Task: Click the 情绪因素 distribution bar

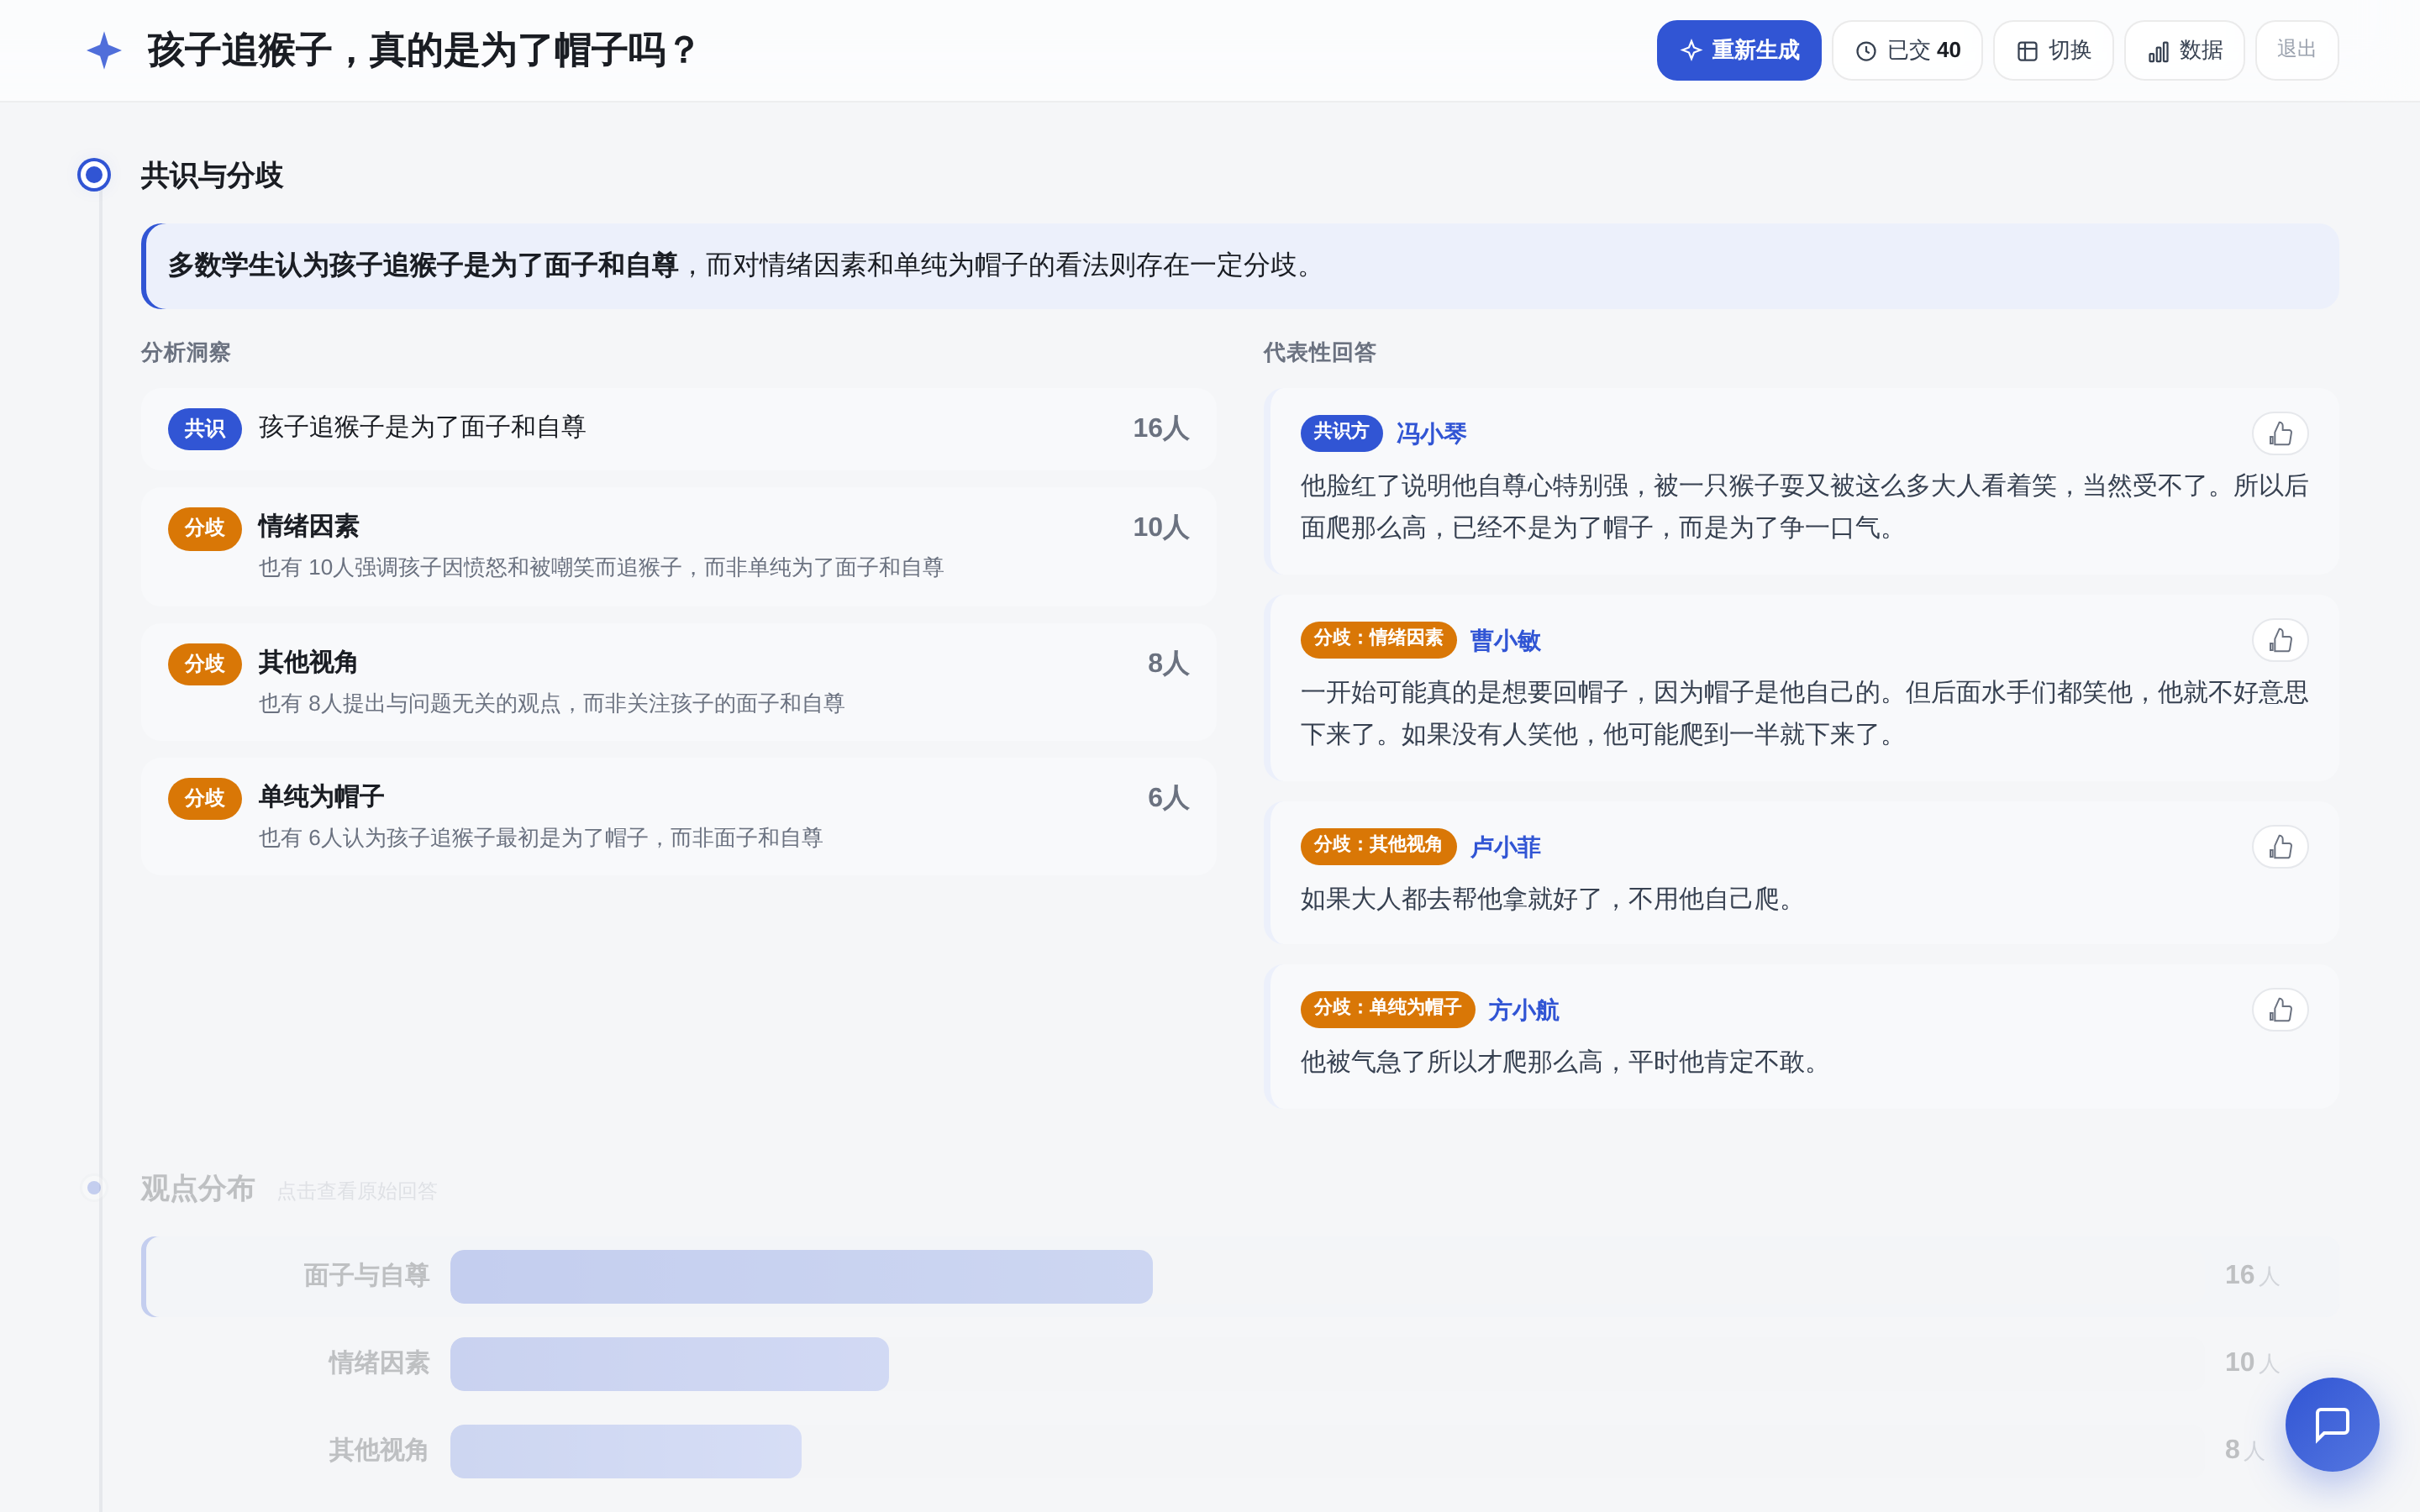Action: click(669, 1363)
